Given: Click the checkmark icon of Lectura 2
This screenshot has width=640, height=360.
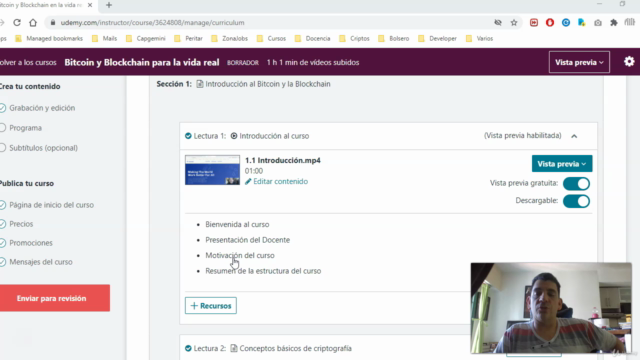Looking at the screenshot, I should tap(188, 348).
